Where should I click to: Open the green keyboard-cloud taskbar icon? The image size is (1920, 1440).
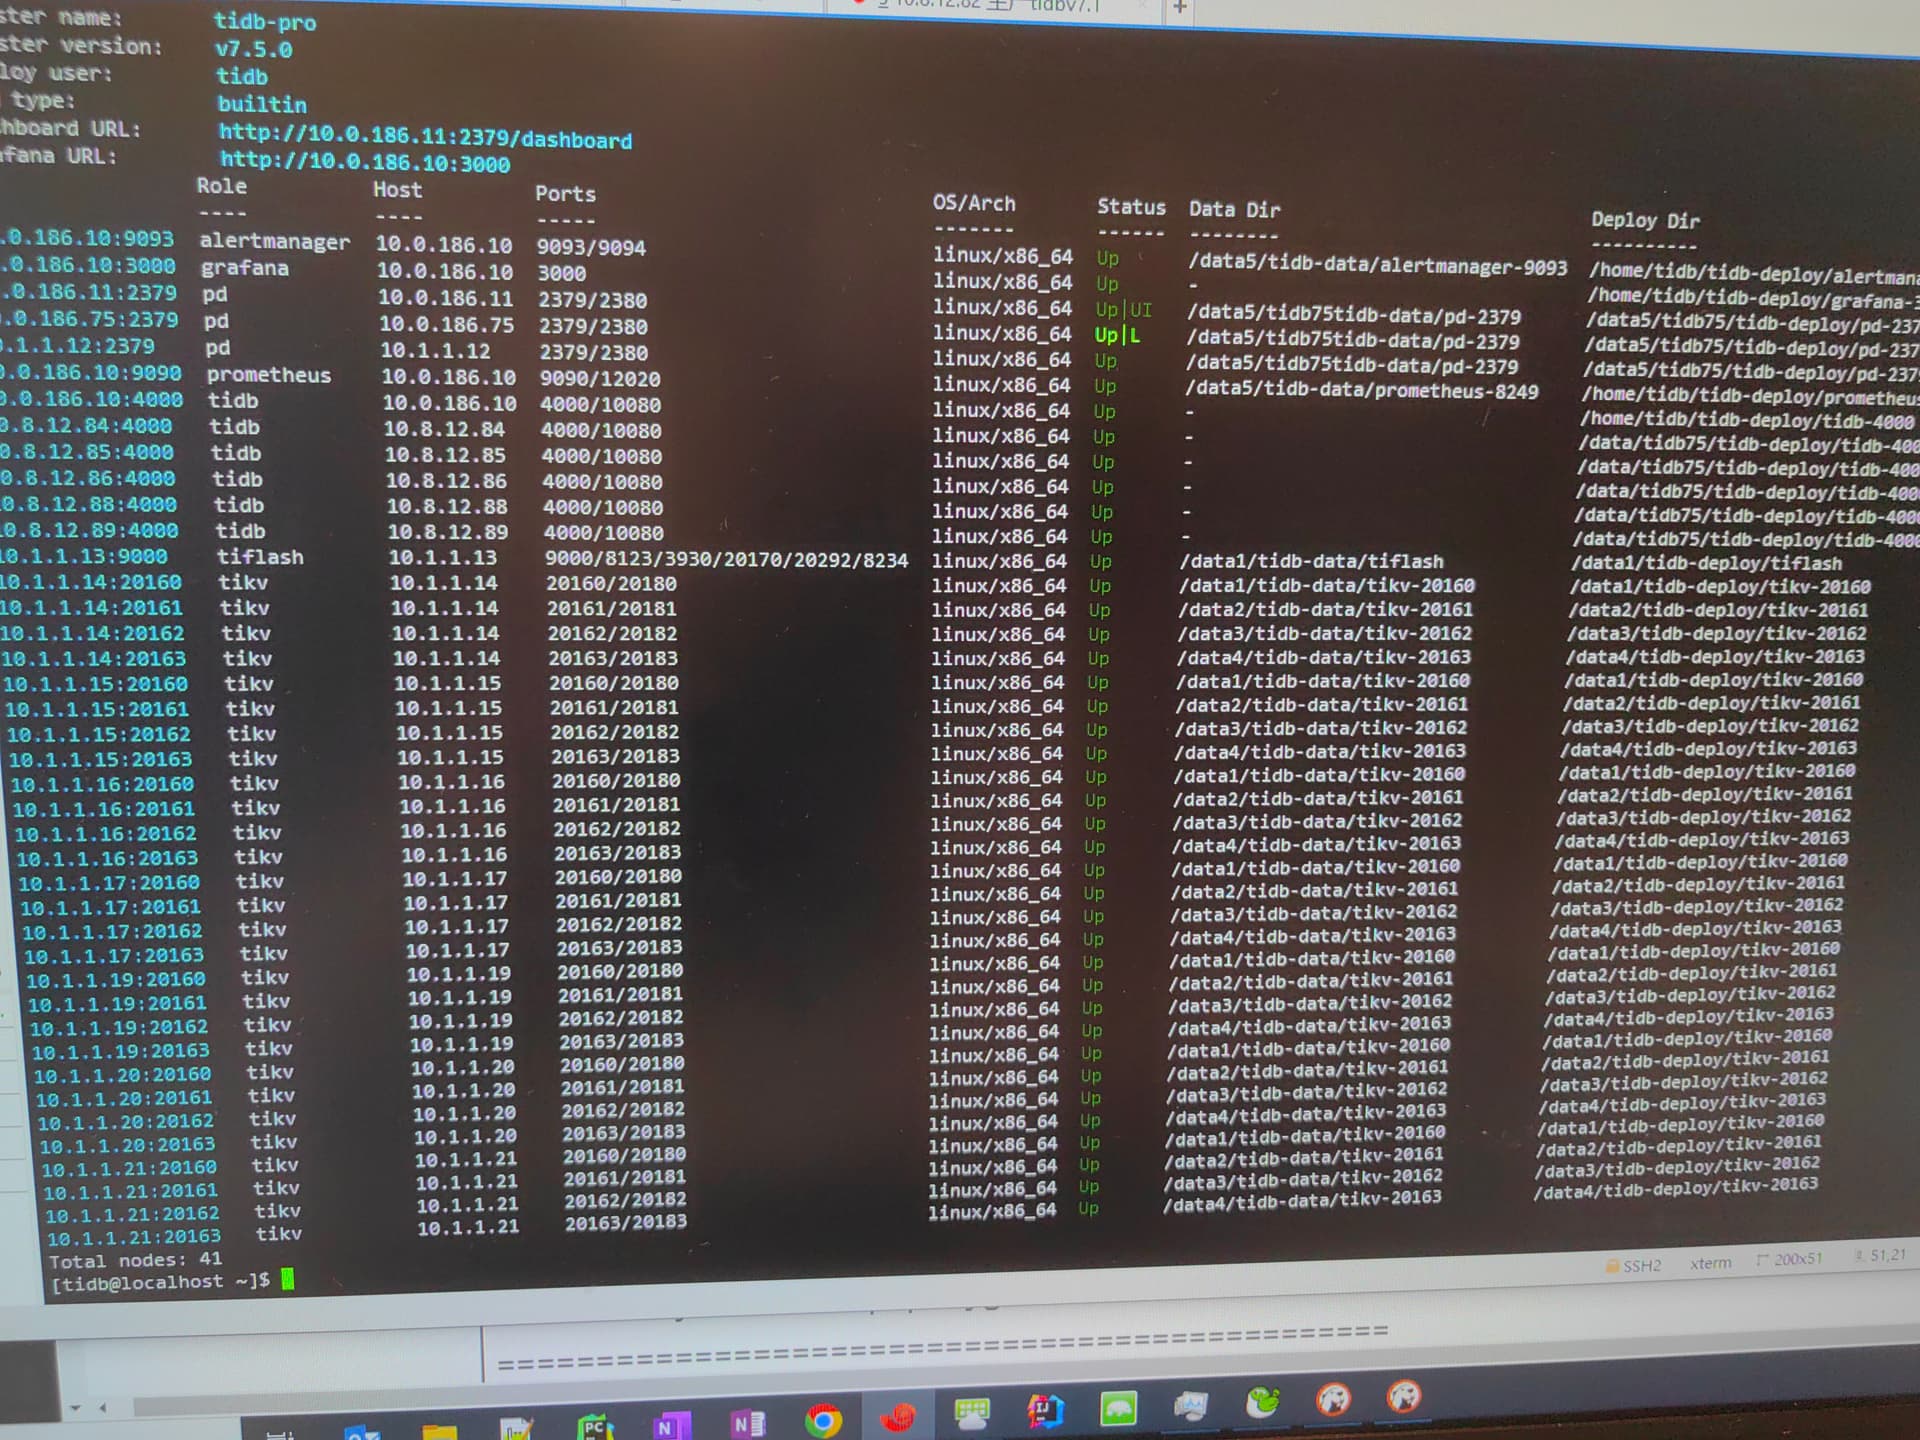(x=971, y=1413)
